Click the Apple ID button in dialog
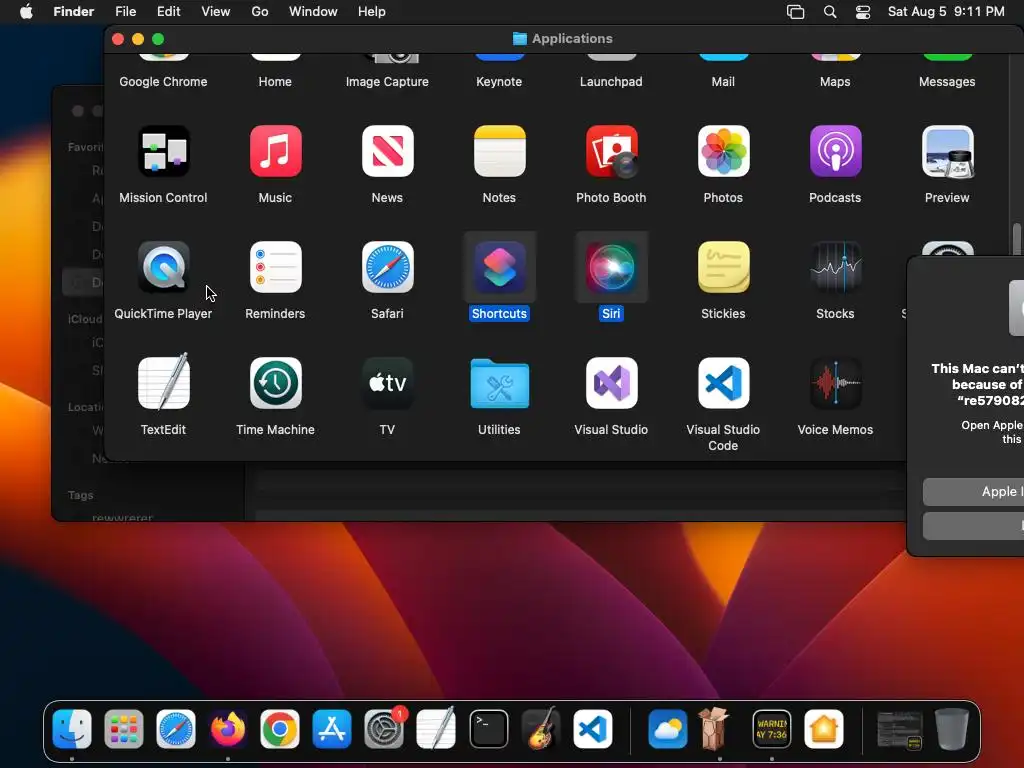1024x768 pixels. pyautogui.click(x=973, y=492)
